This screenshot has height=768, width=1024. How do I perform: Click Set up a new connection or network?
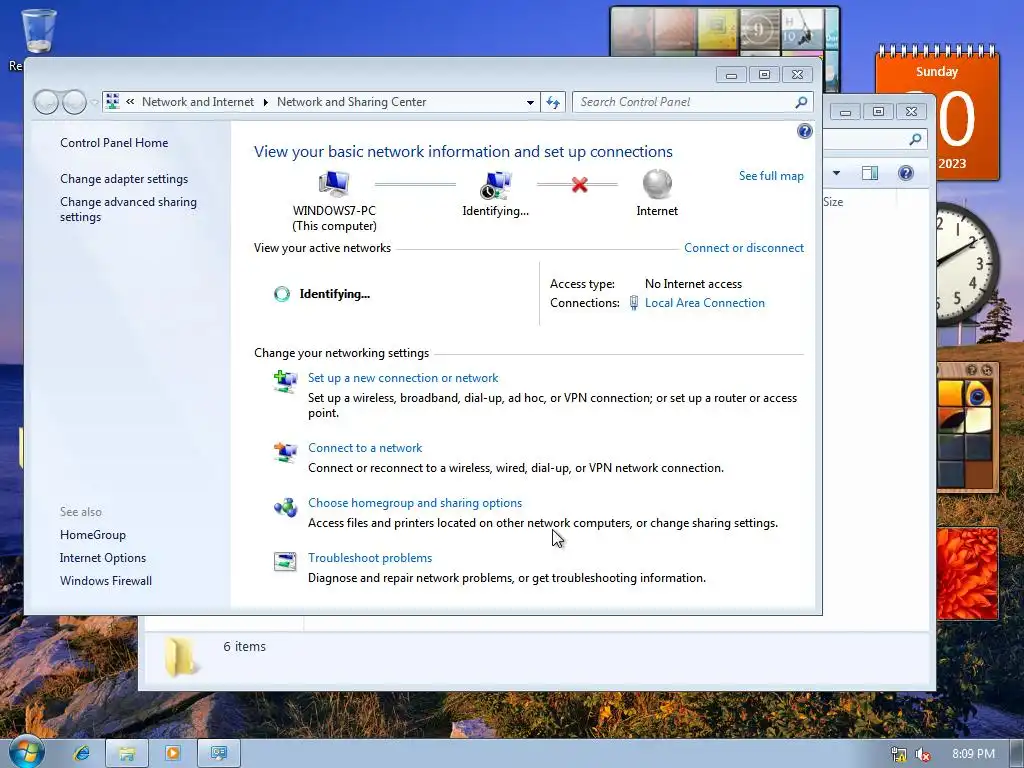click(403, 377)
